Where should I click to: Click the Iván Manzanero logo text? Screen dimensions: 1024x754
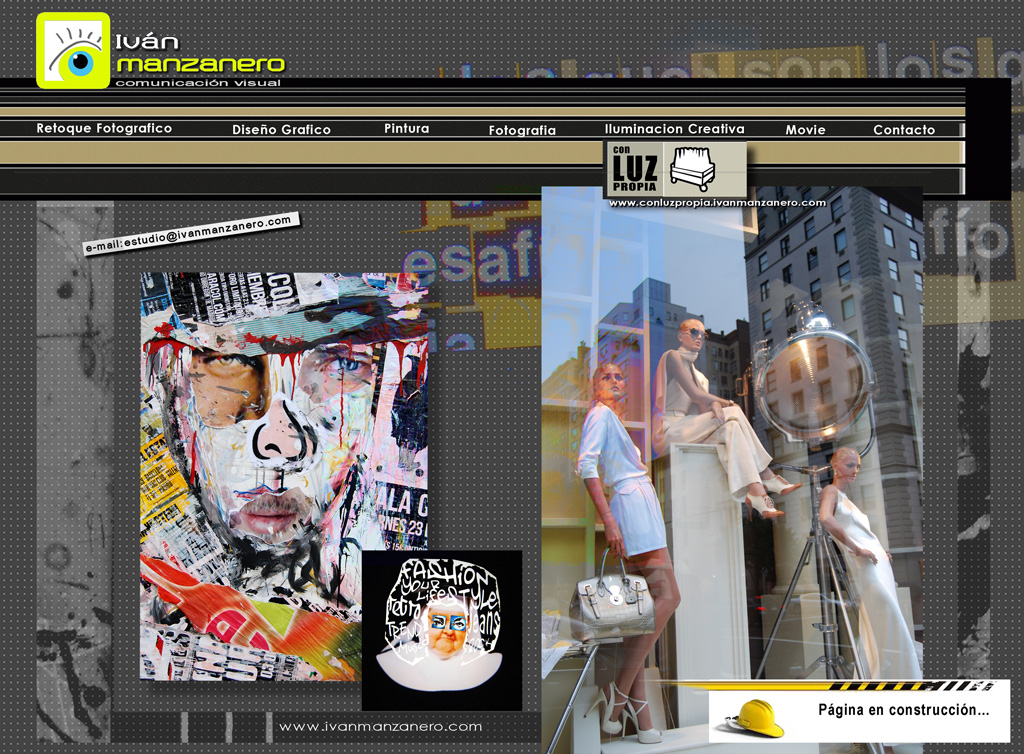(x=200, y=54)
